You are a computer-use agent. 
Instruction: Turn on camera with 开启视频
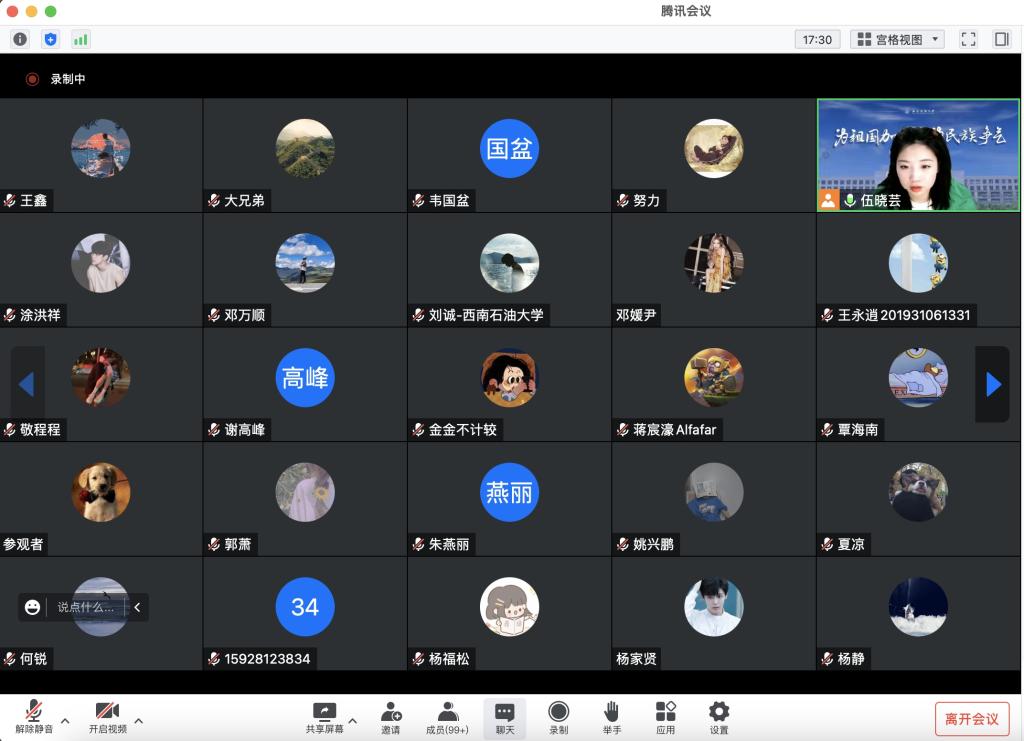coord(107,717)
